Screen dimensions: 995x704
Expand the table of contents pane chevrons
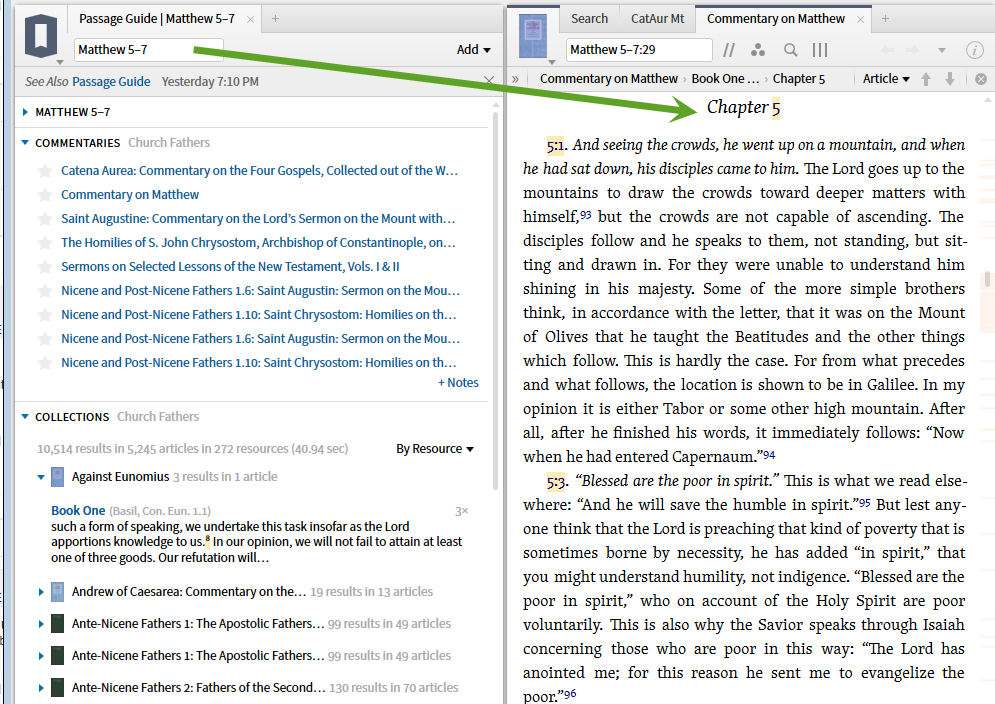point(516,79)
